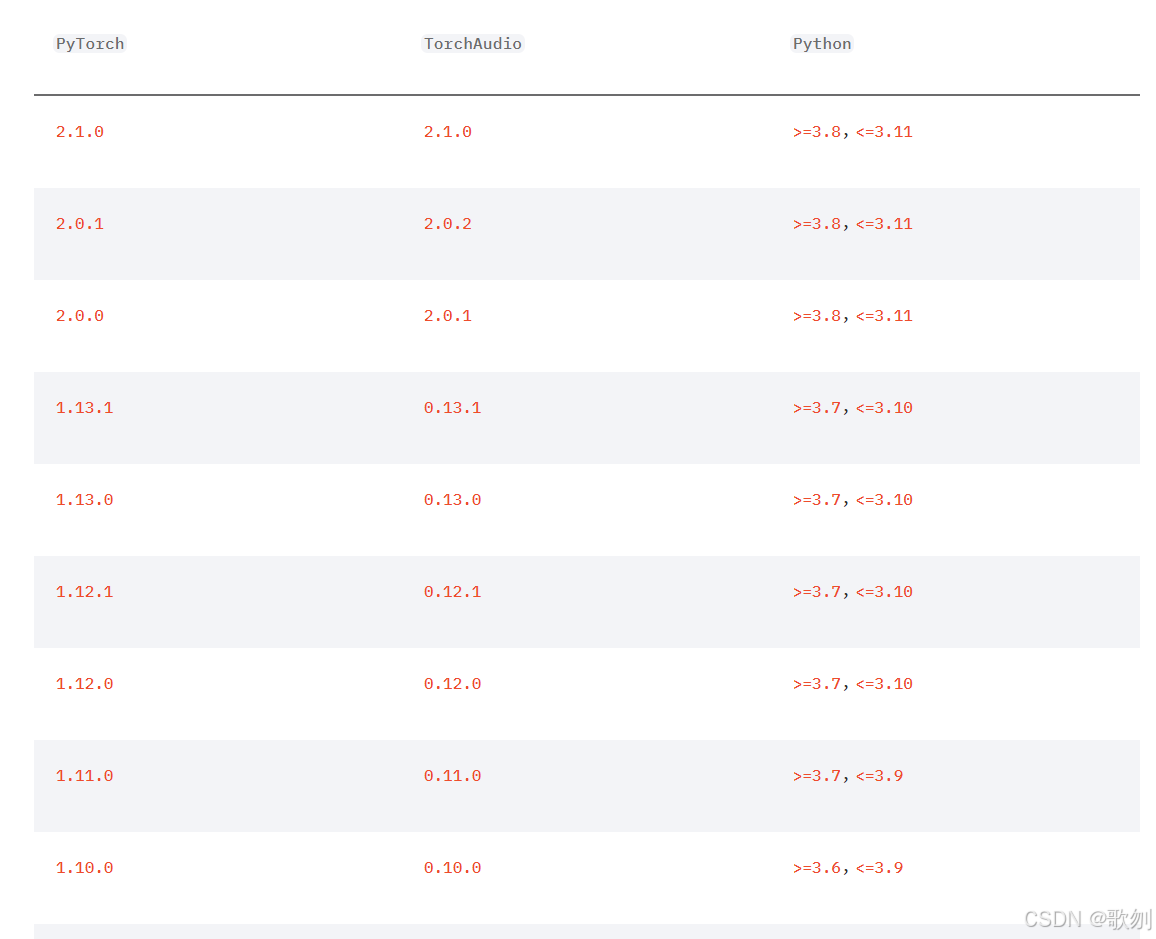Select TorchAudio version 2.0.2 cell
This screenshot has height=939, width=1156.
(448, 224)
